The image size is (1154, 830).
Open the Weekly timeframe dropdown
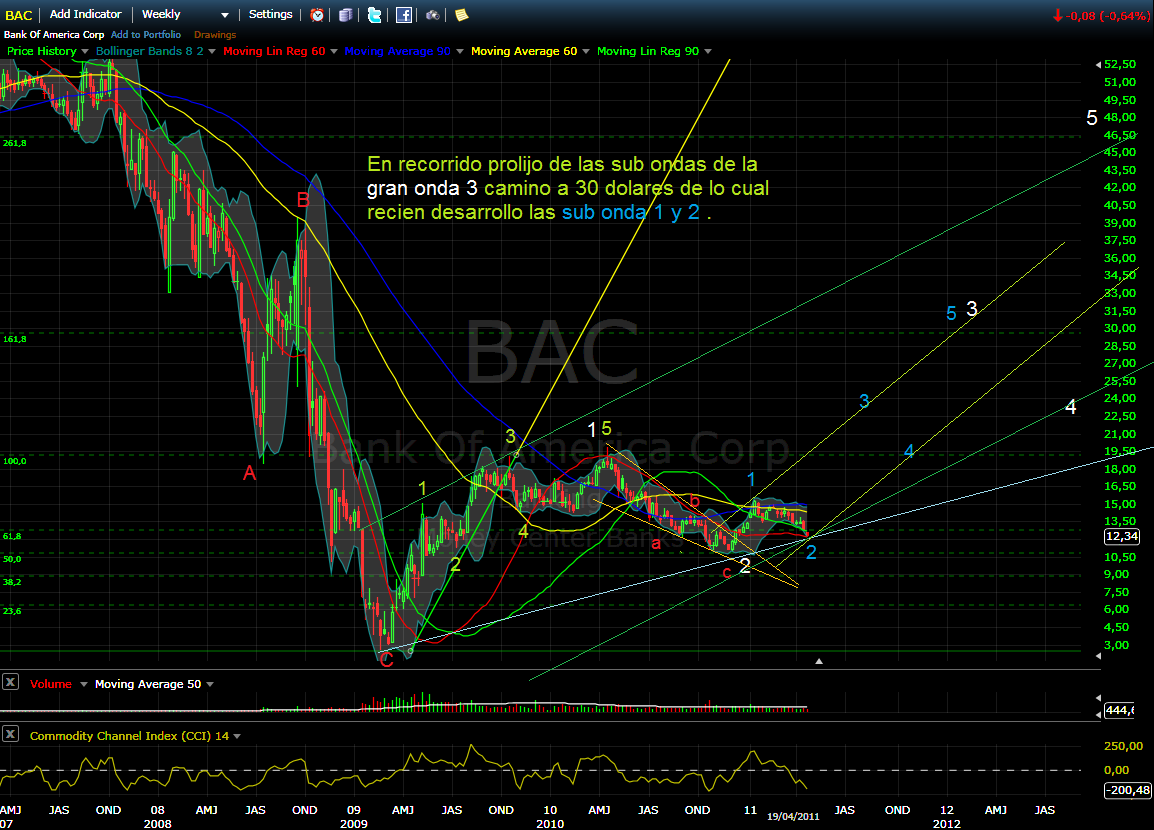[185, 14]
